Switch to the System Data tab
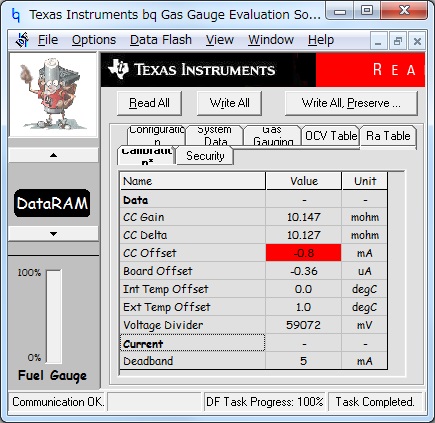This screenshot has width=435, height=423. pyautogui.click(x=214, y=135)
